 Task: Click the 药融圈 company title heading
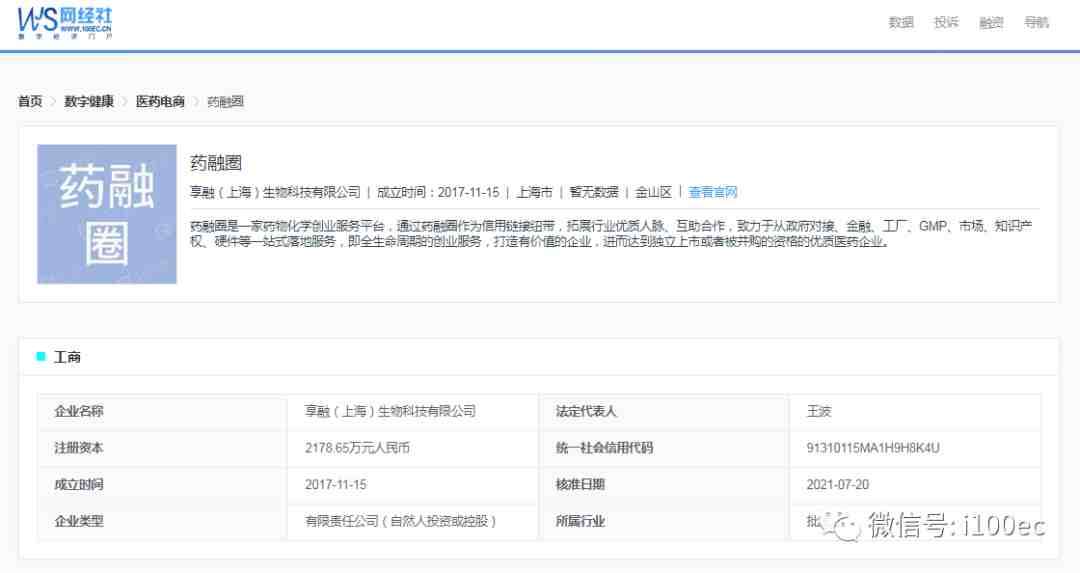pyautogui.click(x=216, y=163)
